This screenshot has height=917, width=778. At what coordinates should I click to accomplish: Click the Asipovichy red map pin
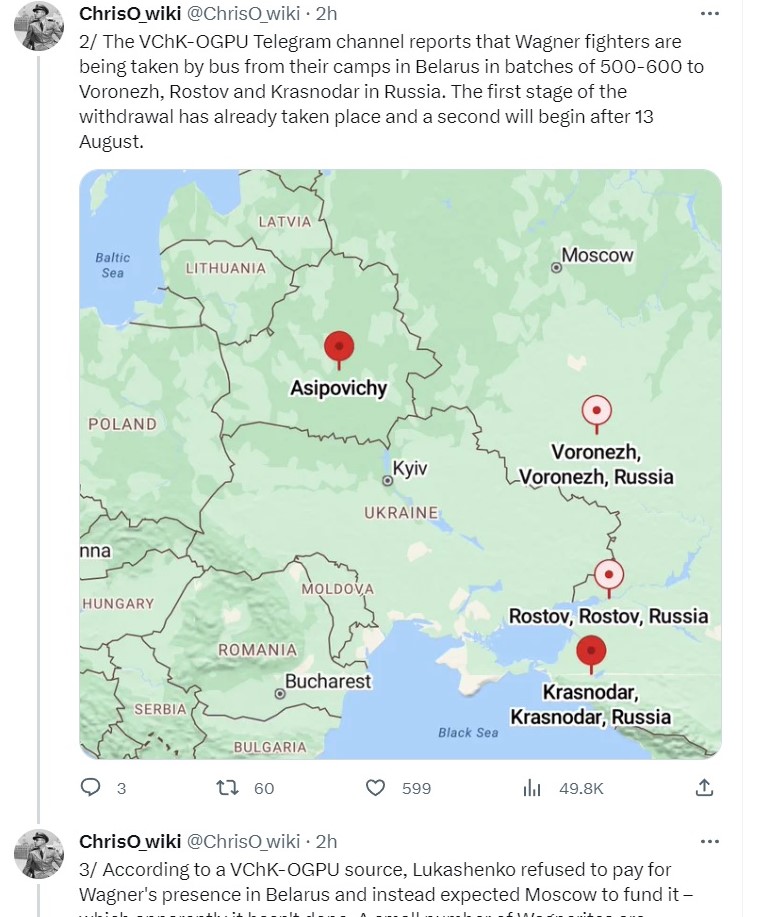pos(339,349)
